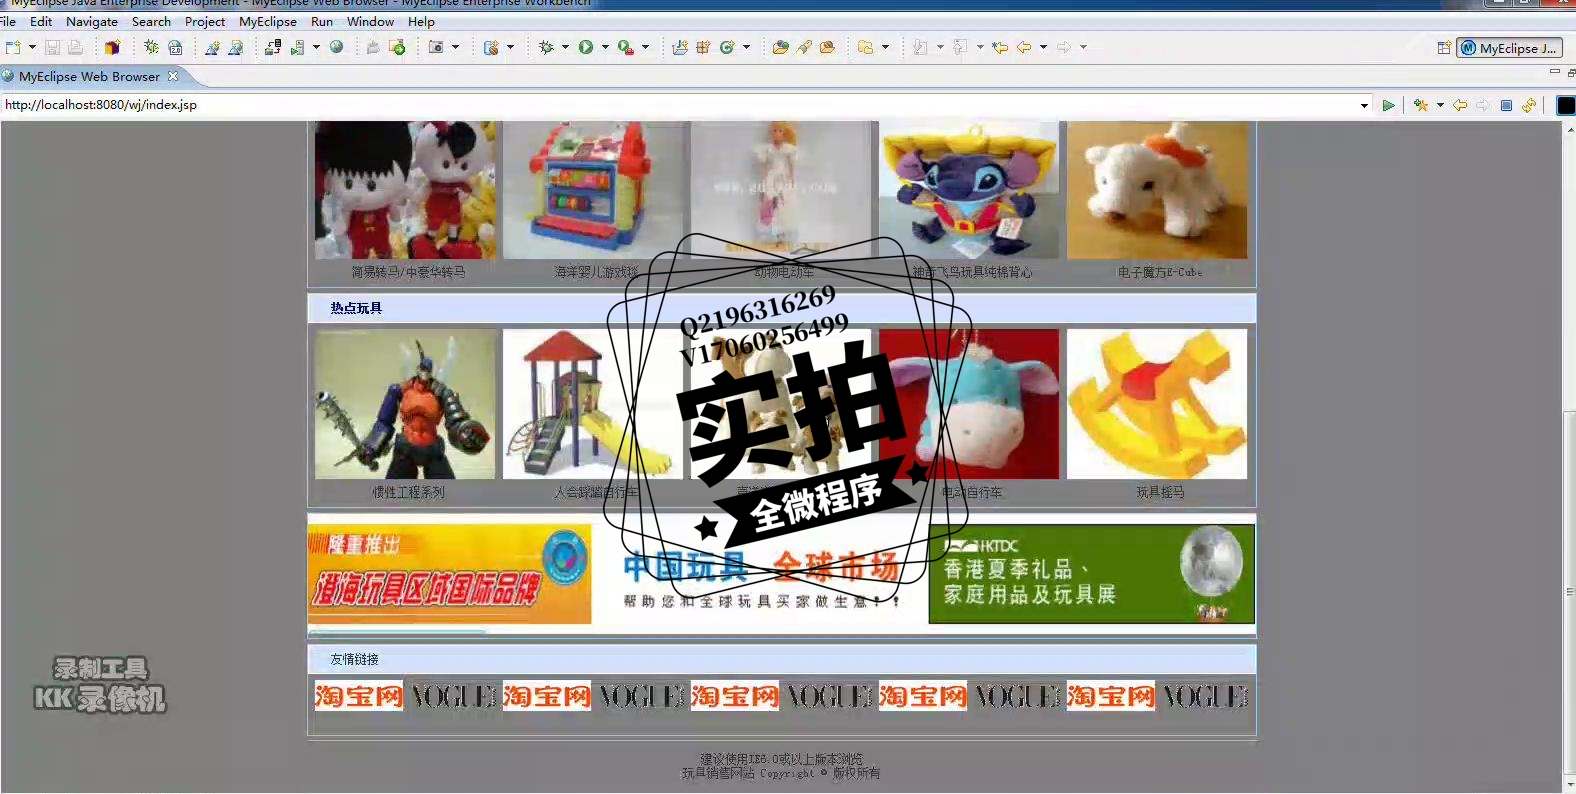Expand the Run button dropdown arrow
Screen dimensions: 1576x794
605,47
